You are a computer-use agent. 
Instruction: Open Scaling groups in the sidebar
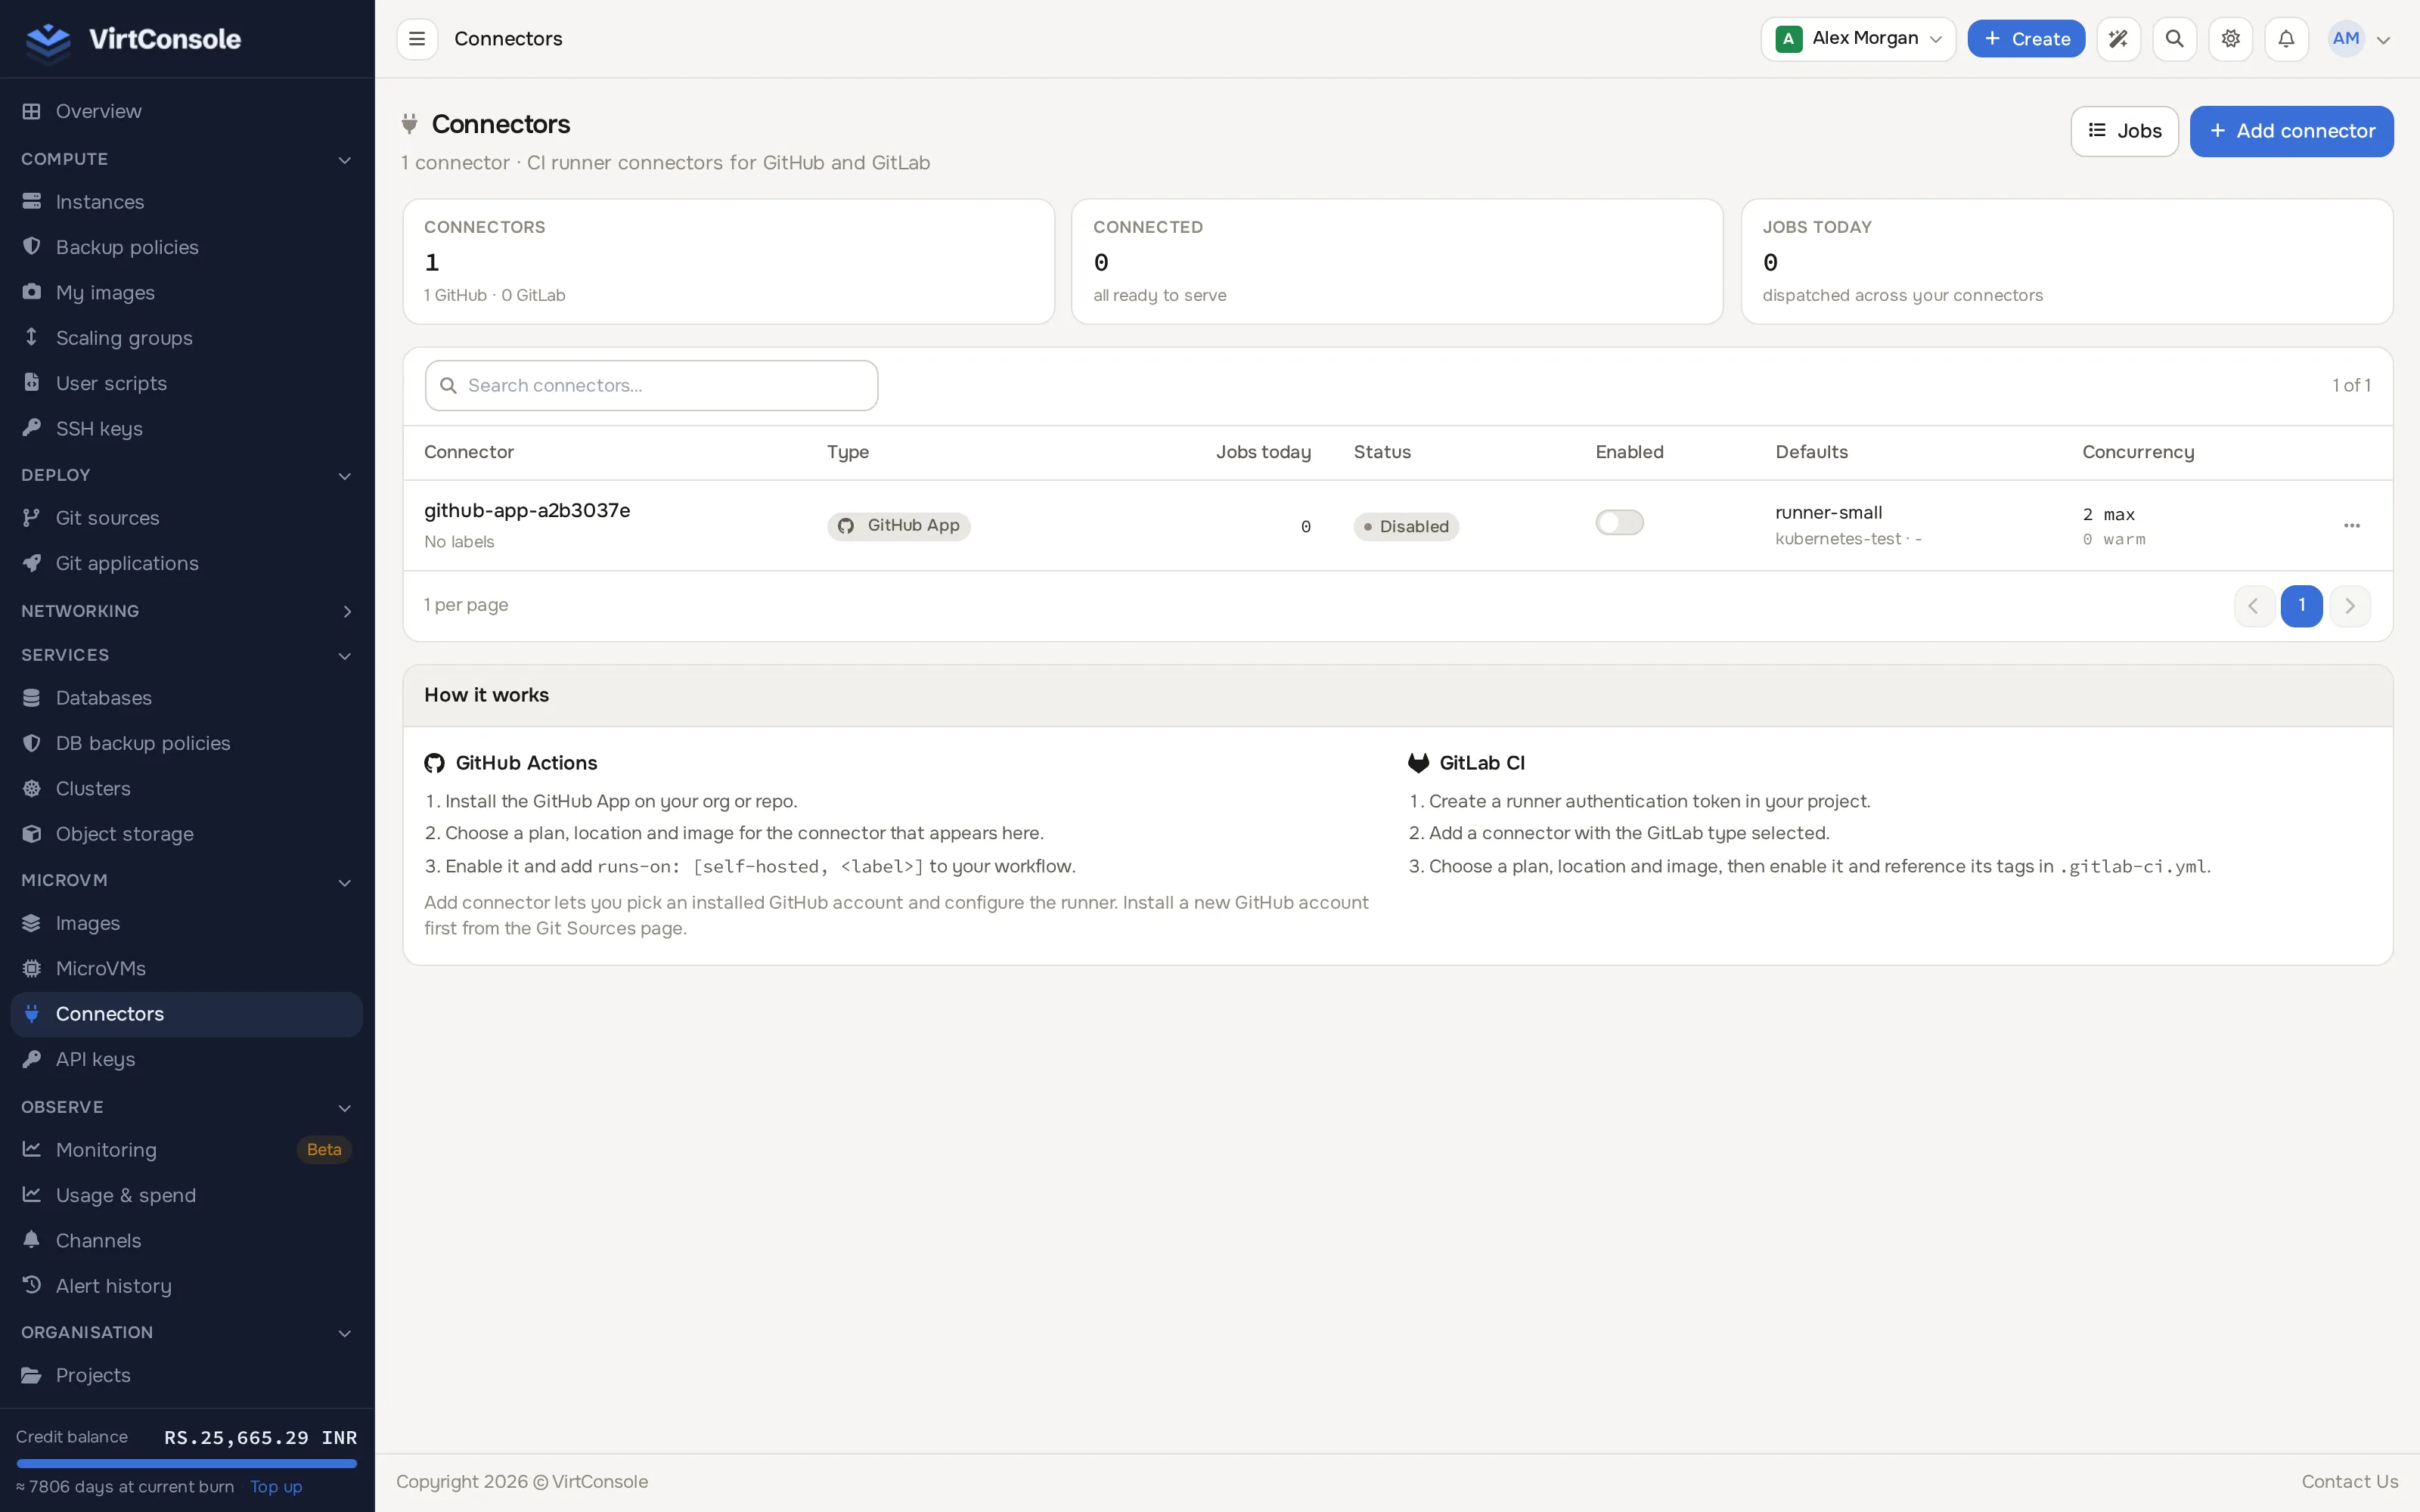[187, 338]
